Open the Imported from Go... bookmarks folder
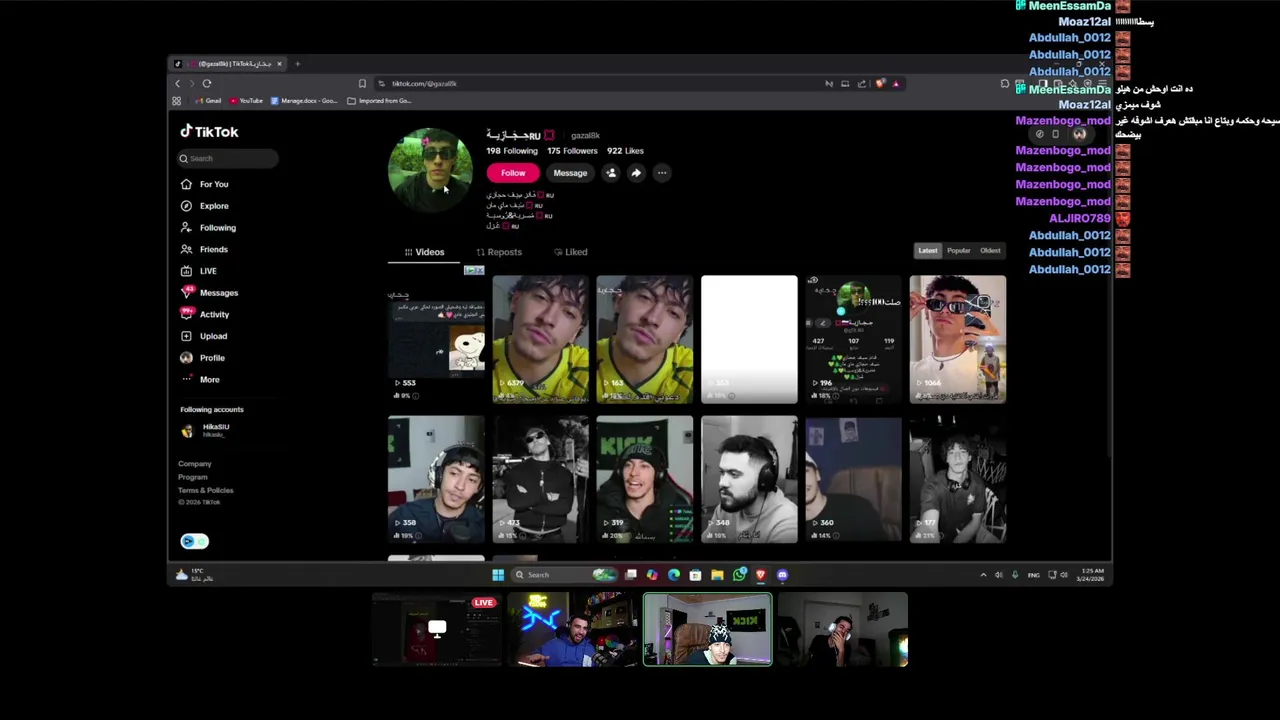 (379, 101)
